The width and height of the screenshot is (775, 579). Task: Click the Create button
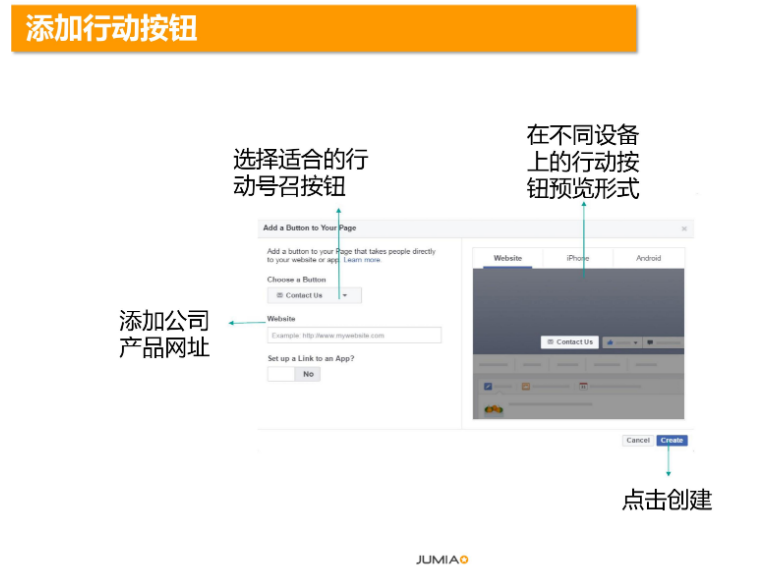point(672,440)
